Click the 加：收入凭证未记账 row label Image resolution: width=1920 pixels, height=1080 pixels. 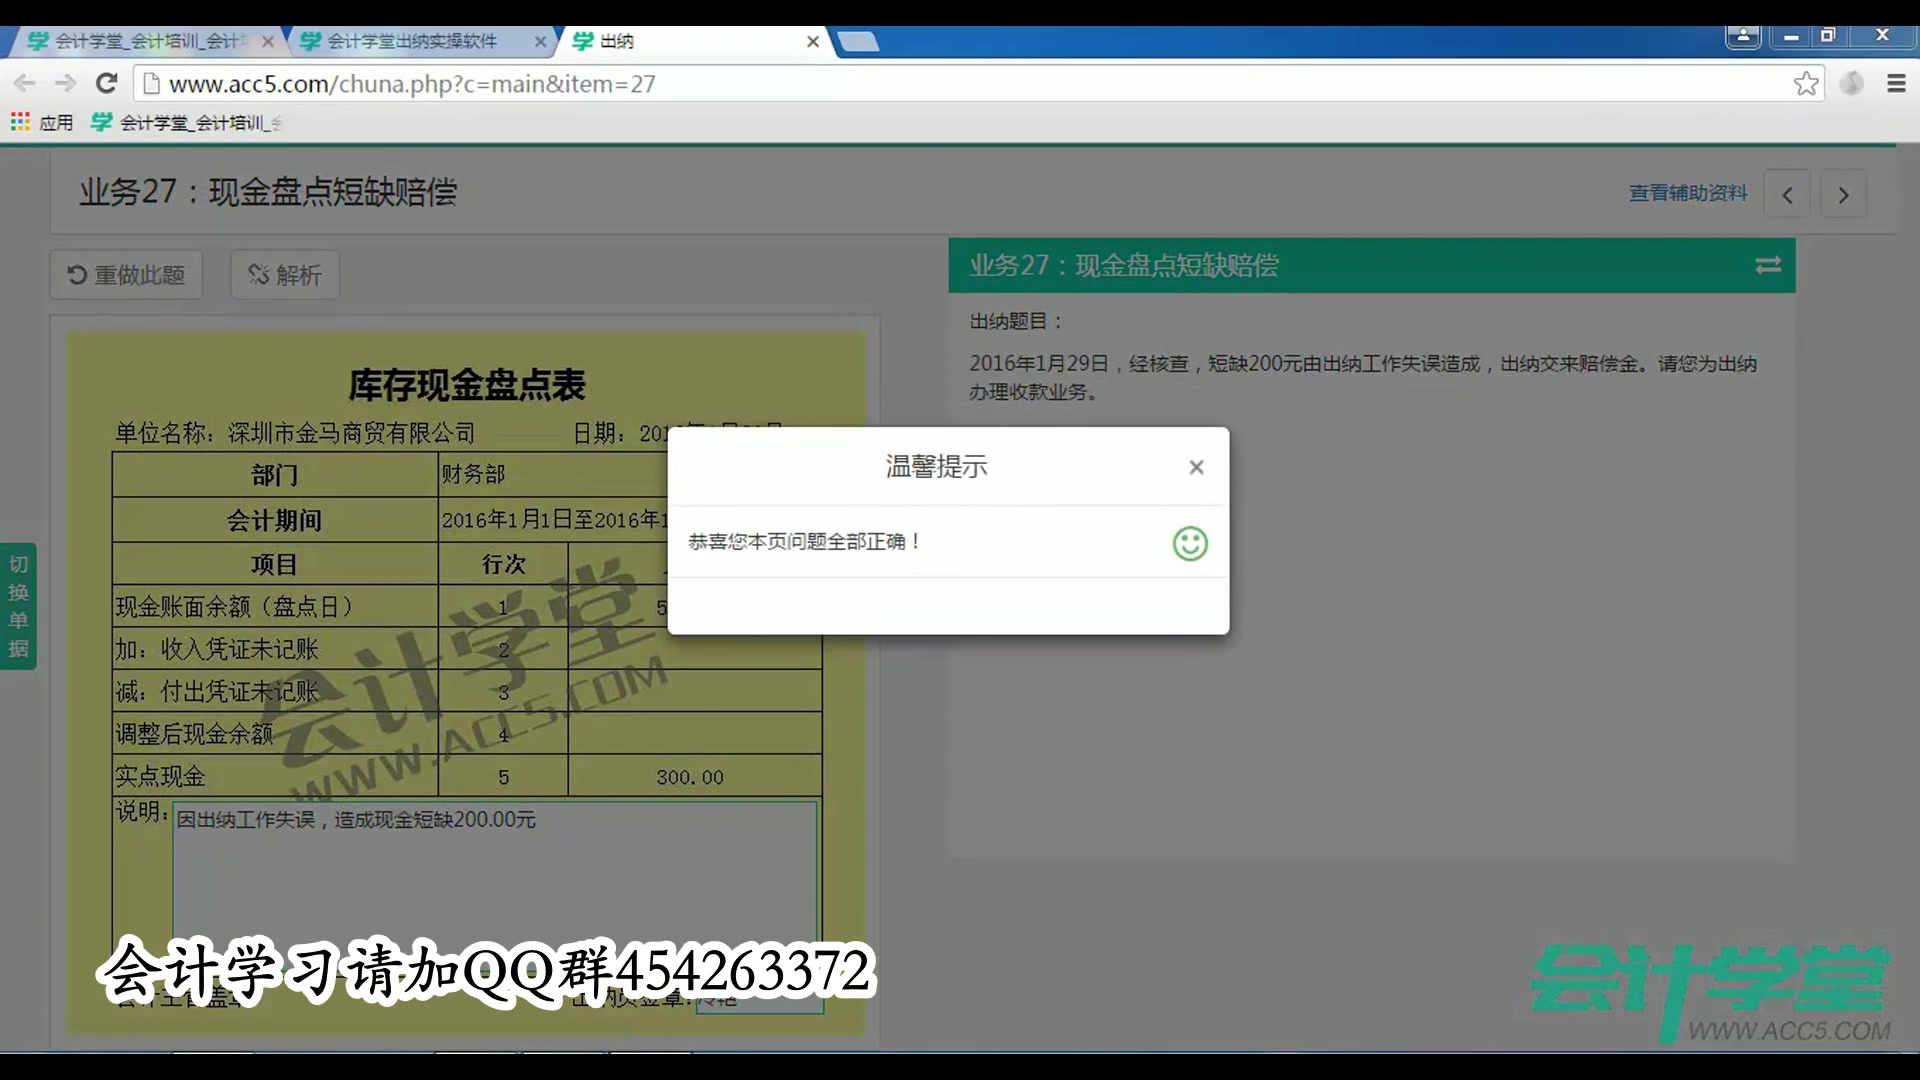[x=217, y=649]
